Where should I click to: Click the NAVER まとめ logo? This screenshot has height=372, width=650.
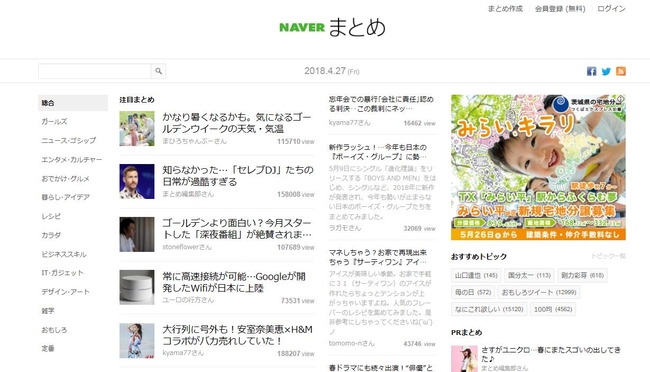(332, 27)
